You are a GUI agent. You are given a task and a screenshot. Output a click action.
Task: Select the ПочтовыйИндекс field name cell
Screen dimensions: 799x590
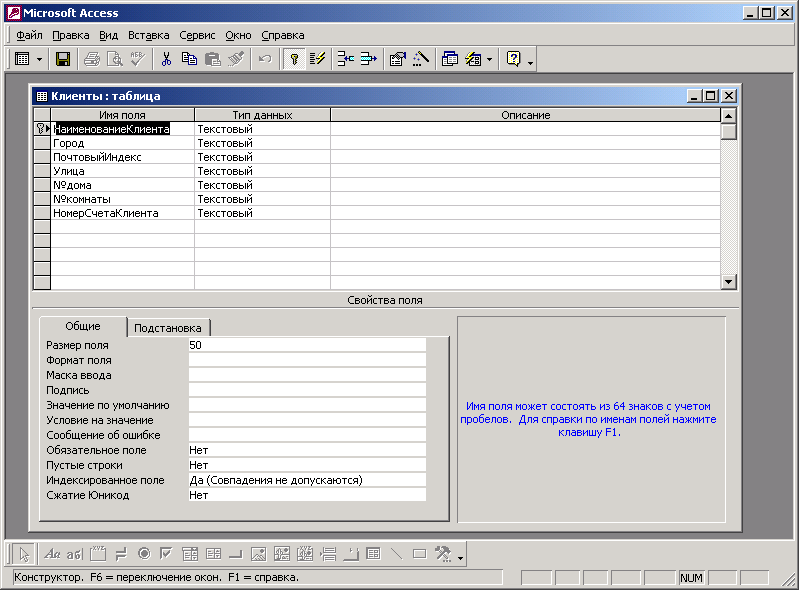pos(122,157)
